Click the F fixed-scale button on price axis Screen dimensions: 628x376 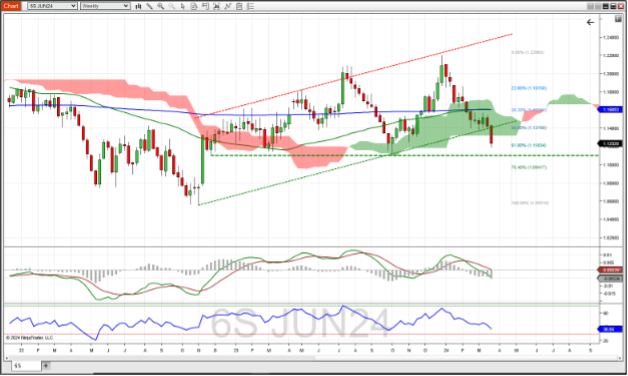618,19
